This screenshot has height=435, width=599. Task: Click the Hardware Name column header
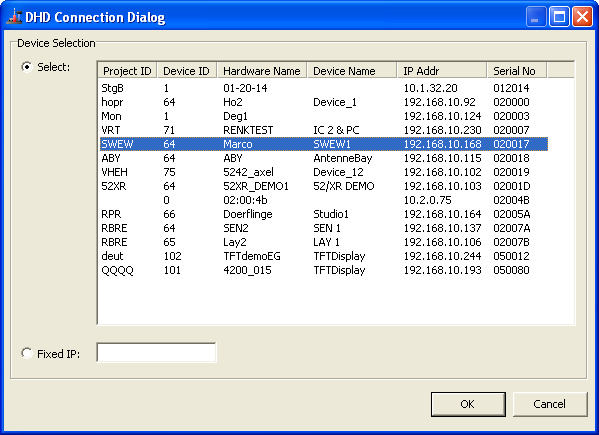(262, 71)
